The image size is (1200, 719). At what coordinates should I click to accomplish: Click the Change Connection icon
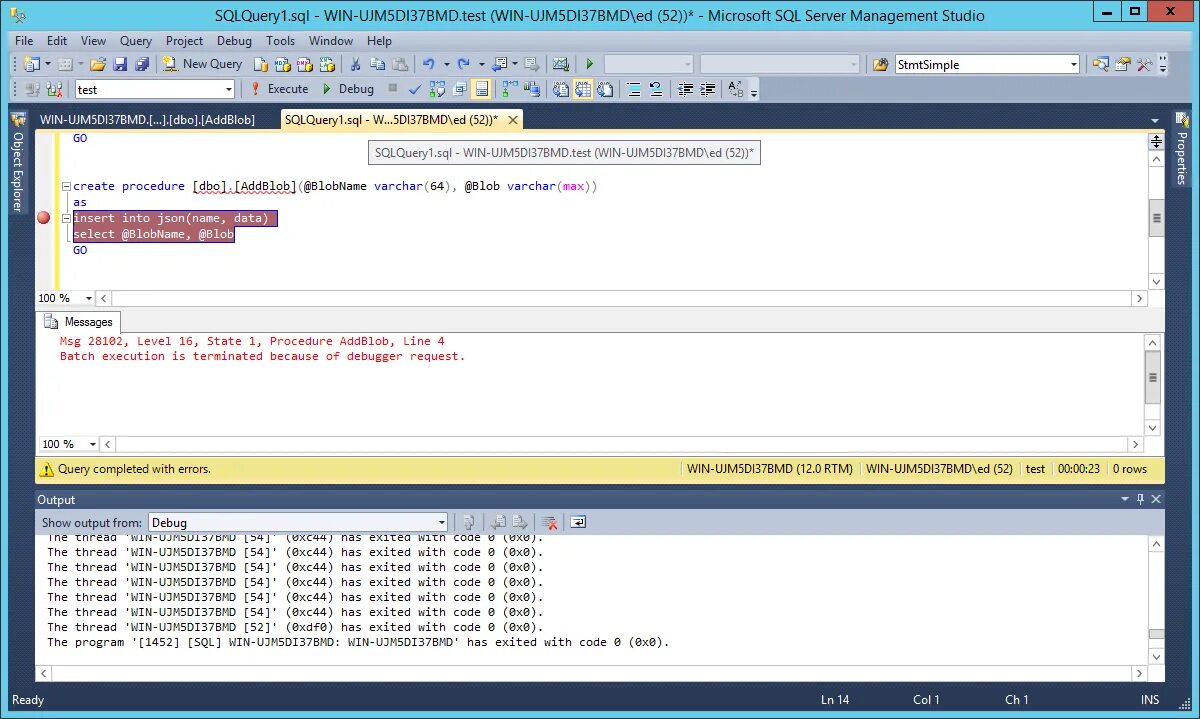(x=54, y=89)
